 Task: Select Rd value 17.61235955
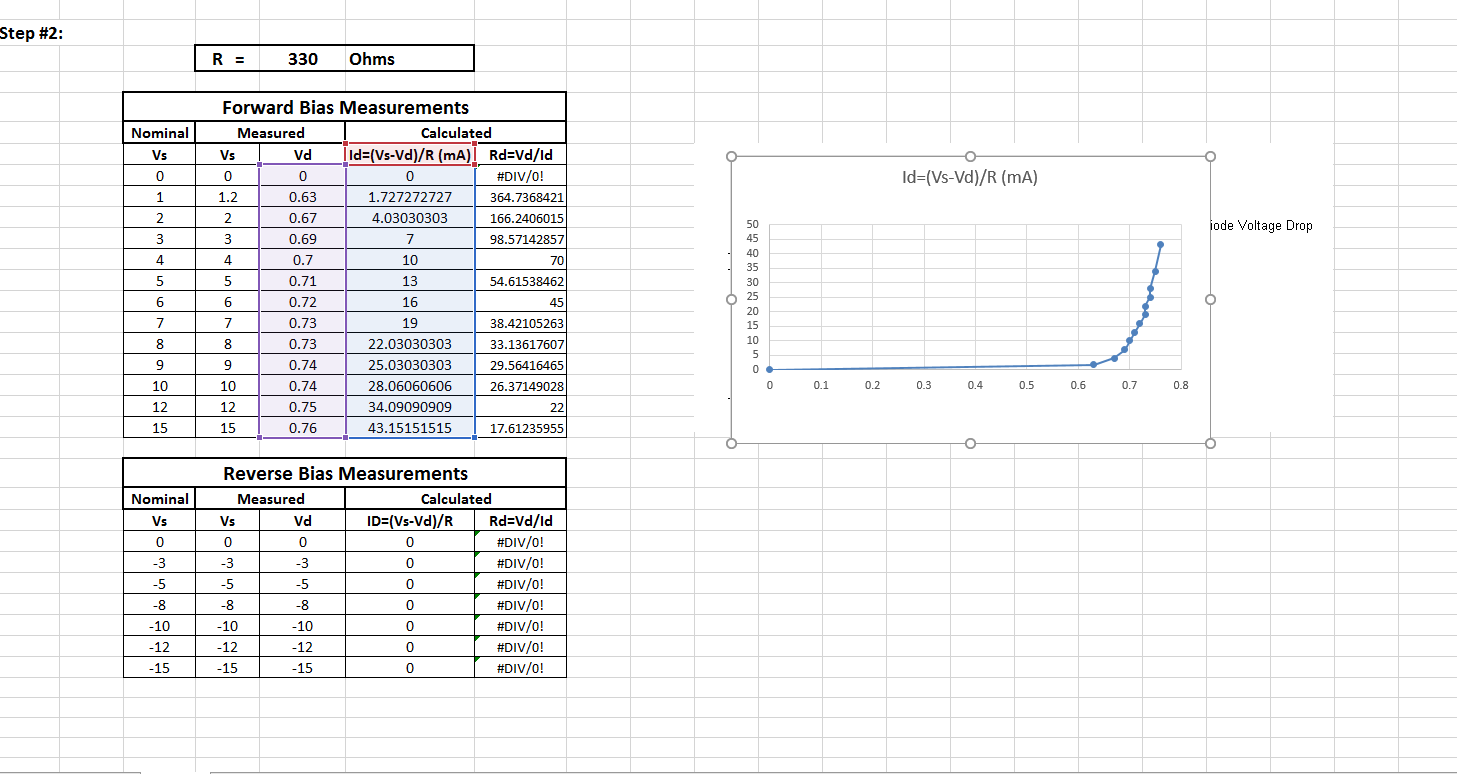pos(520,428)
